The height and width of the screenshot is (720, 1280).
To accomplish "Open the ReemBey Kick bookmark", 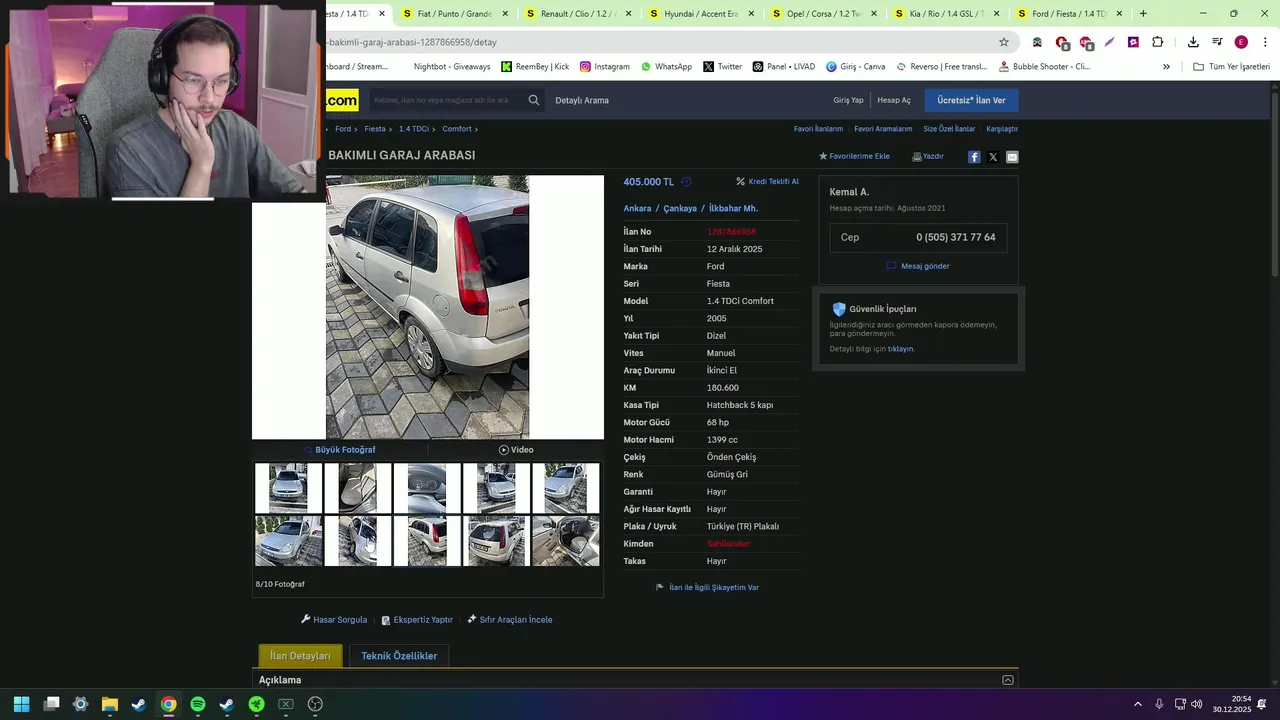I will tap(535, 66).
